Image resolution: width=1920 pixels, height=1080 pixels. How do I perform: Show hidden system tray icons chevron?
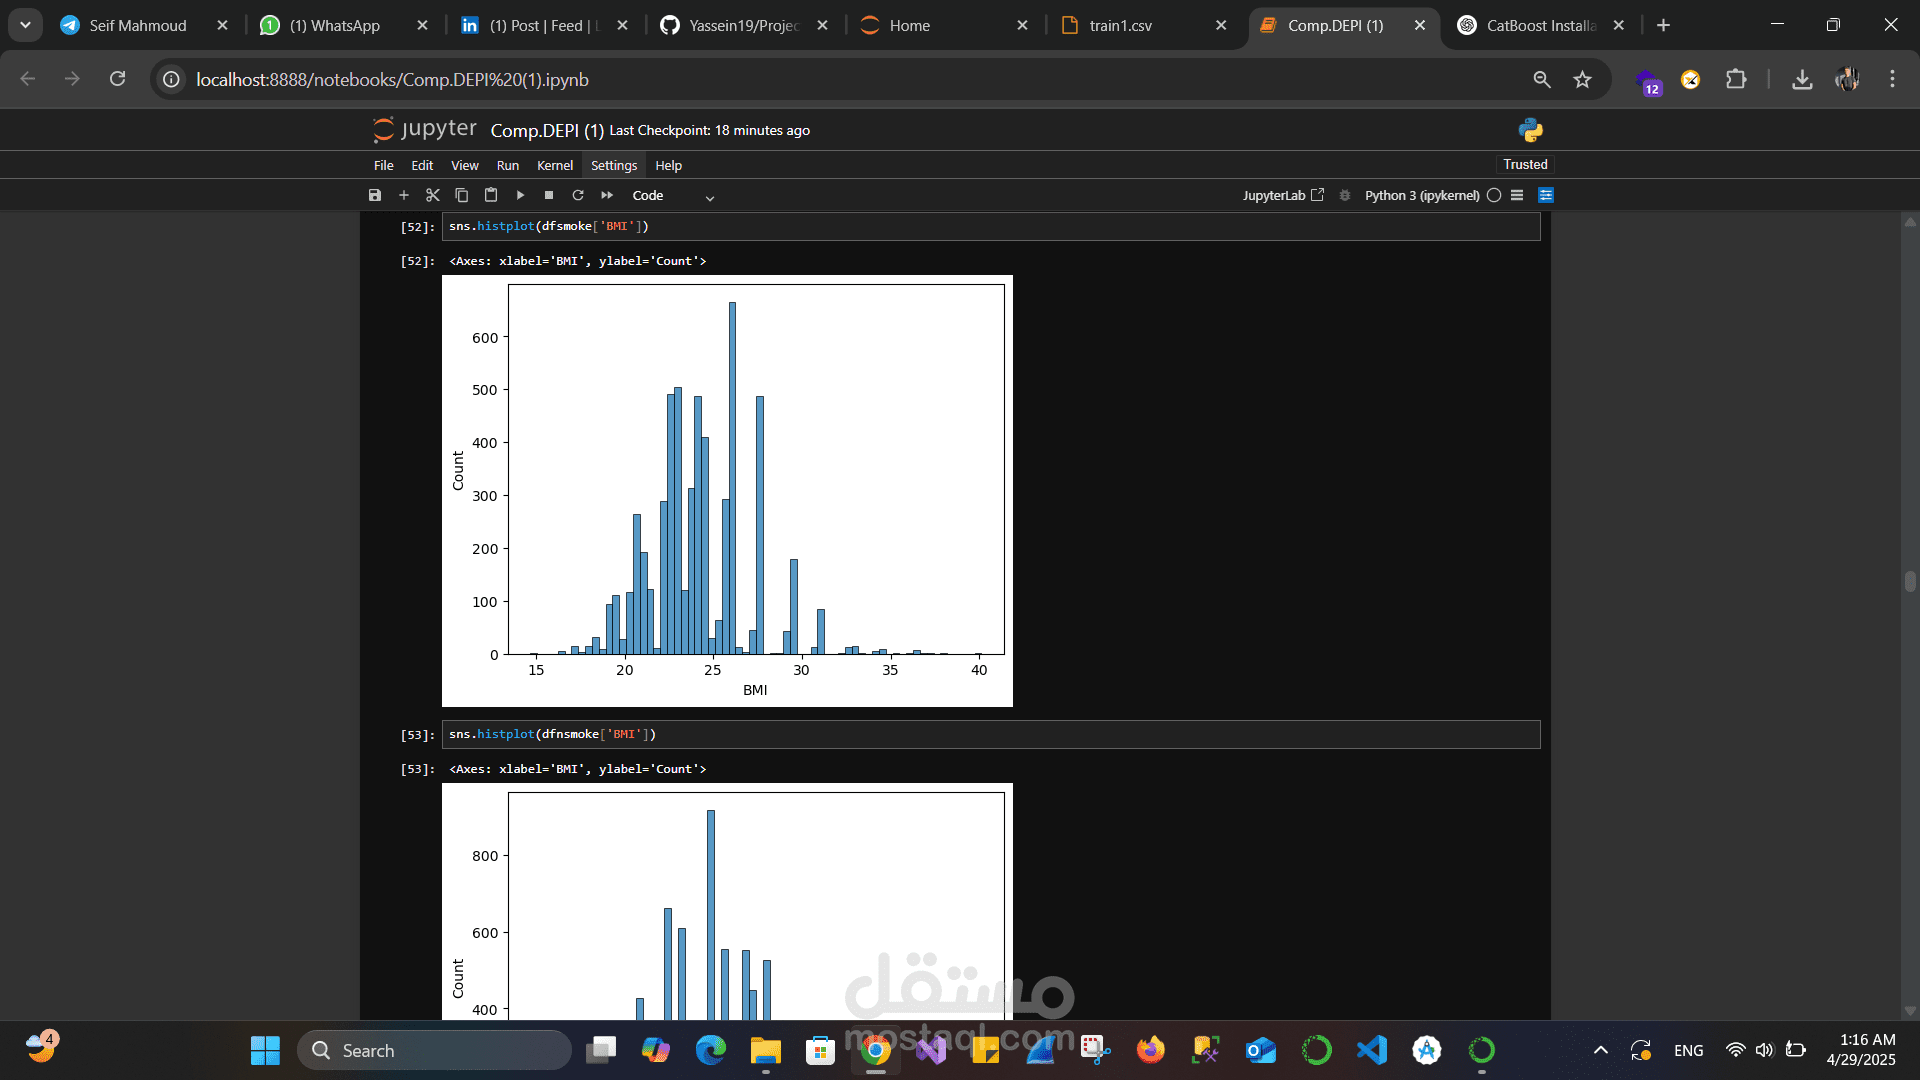coord(1600,1050)
